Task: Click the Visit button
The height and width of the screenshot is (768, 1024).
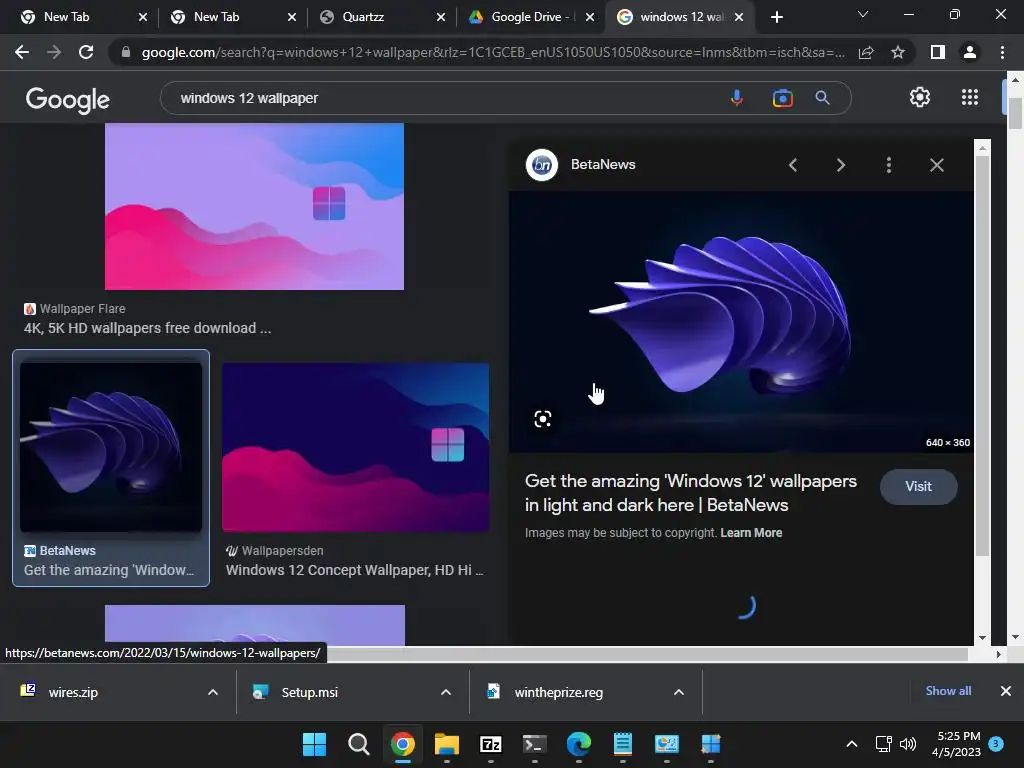Action: coord(918,487)
